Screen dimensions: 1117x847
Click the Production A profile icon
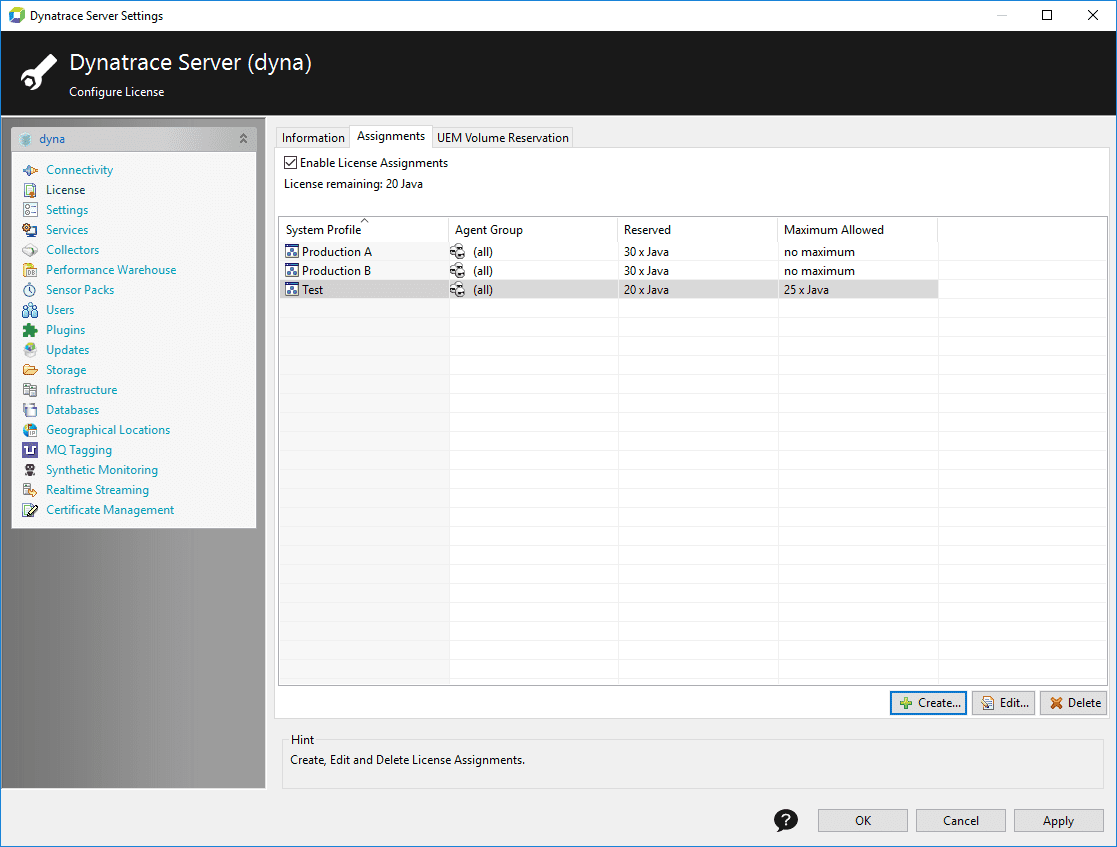pos(292,251)
